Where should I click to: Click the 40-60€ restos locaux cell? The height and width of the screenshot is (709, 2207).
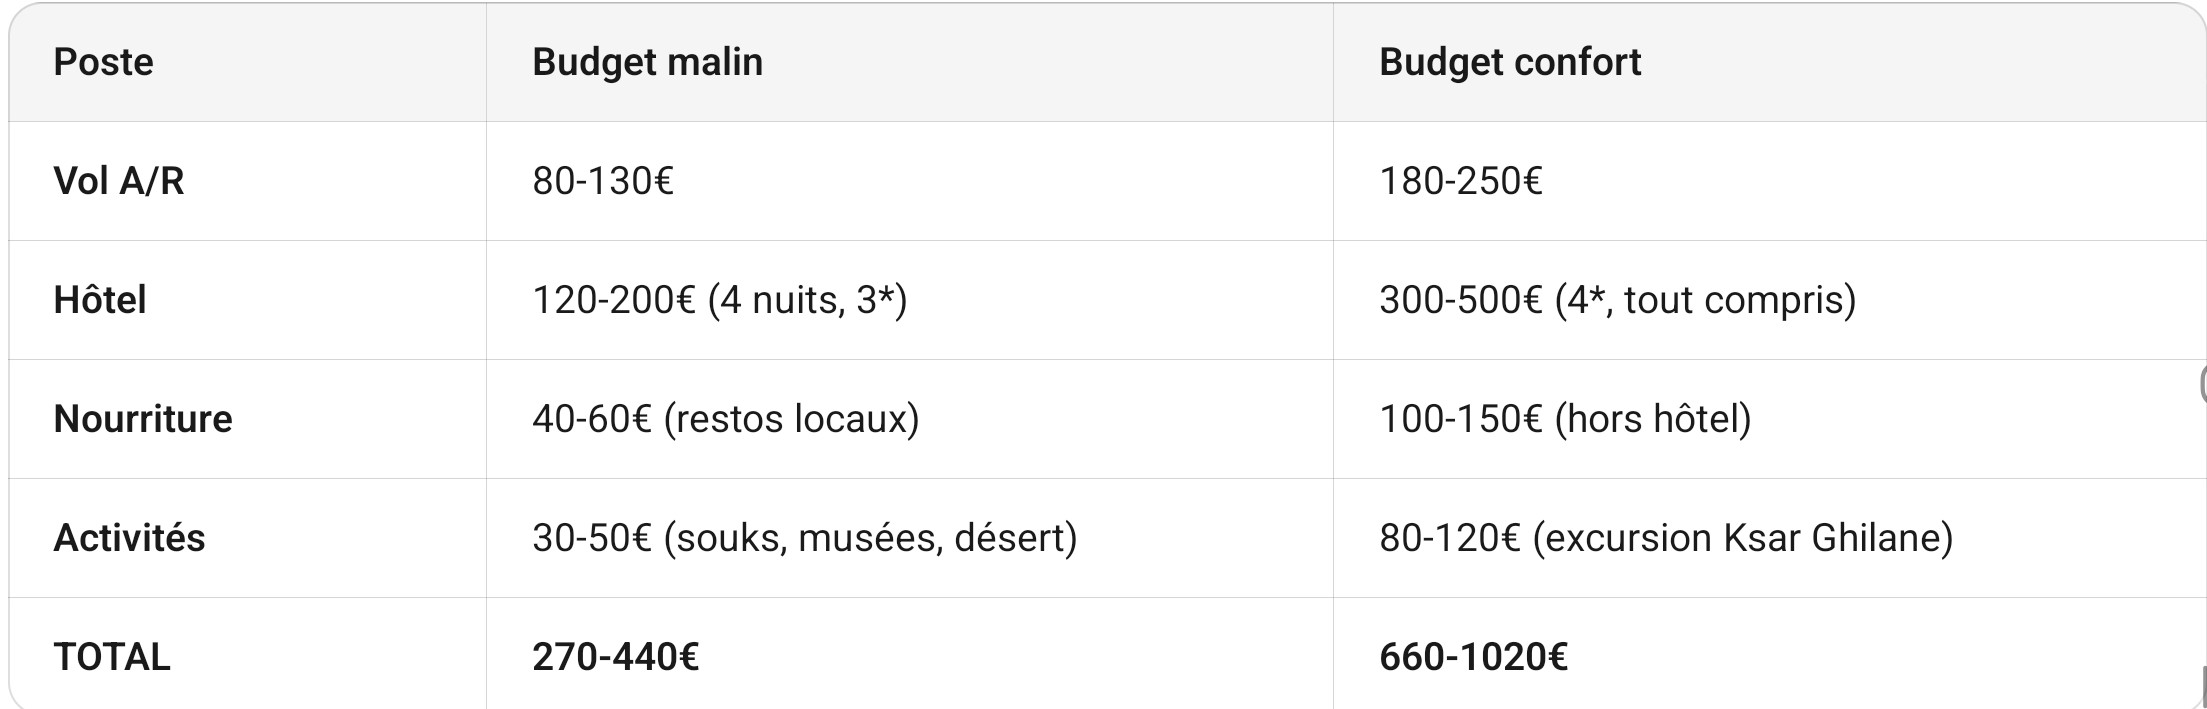click(x=725, y=419)
